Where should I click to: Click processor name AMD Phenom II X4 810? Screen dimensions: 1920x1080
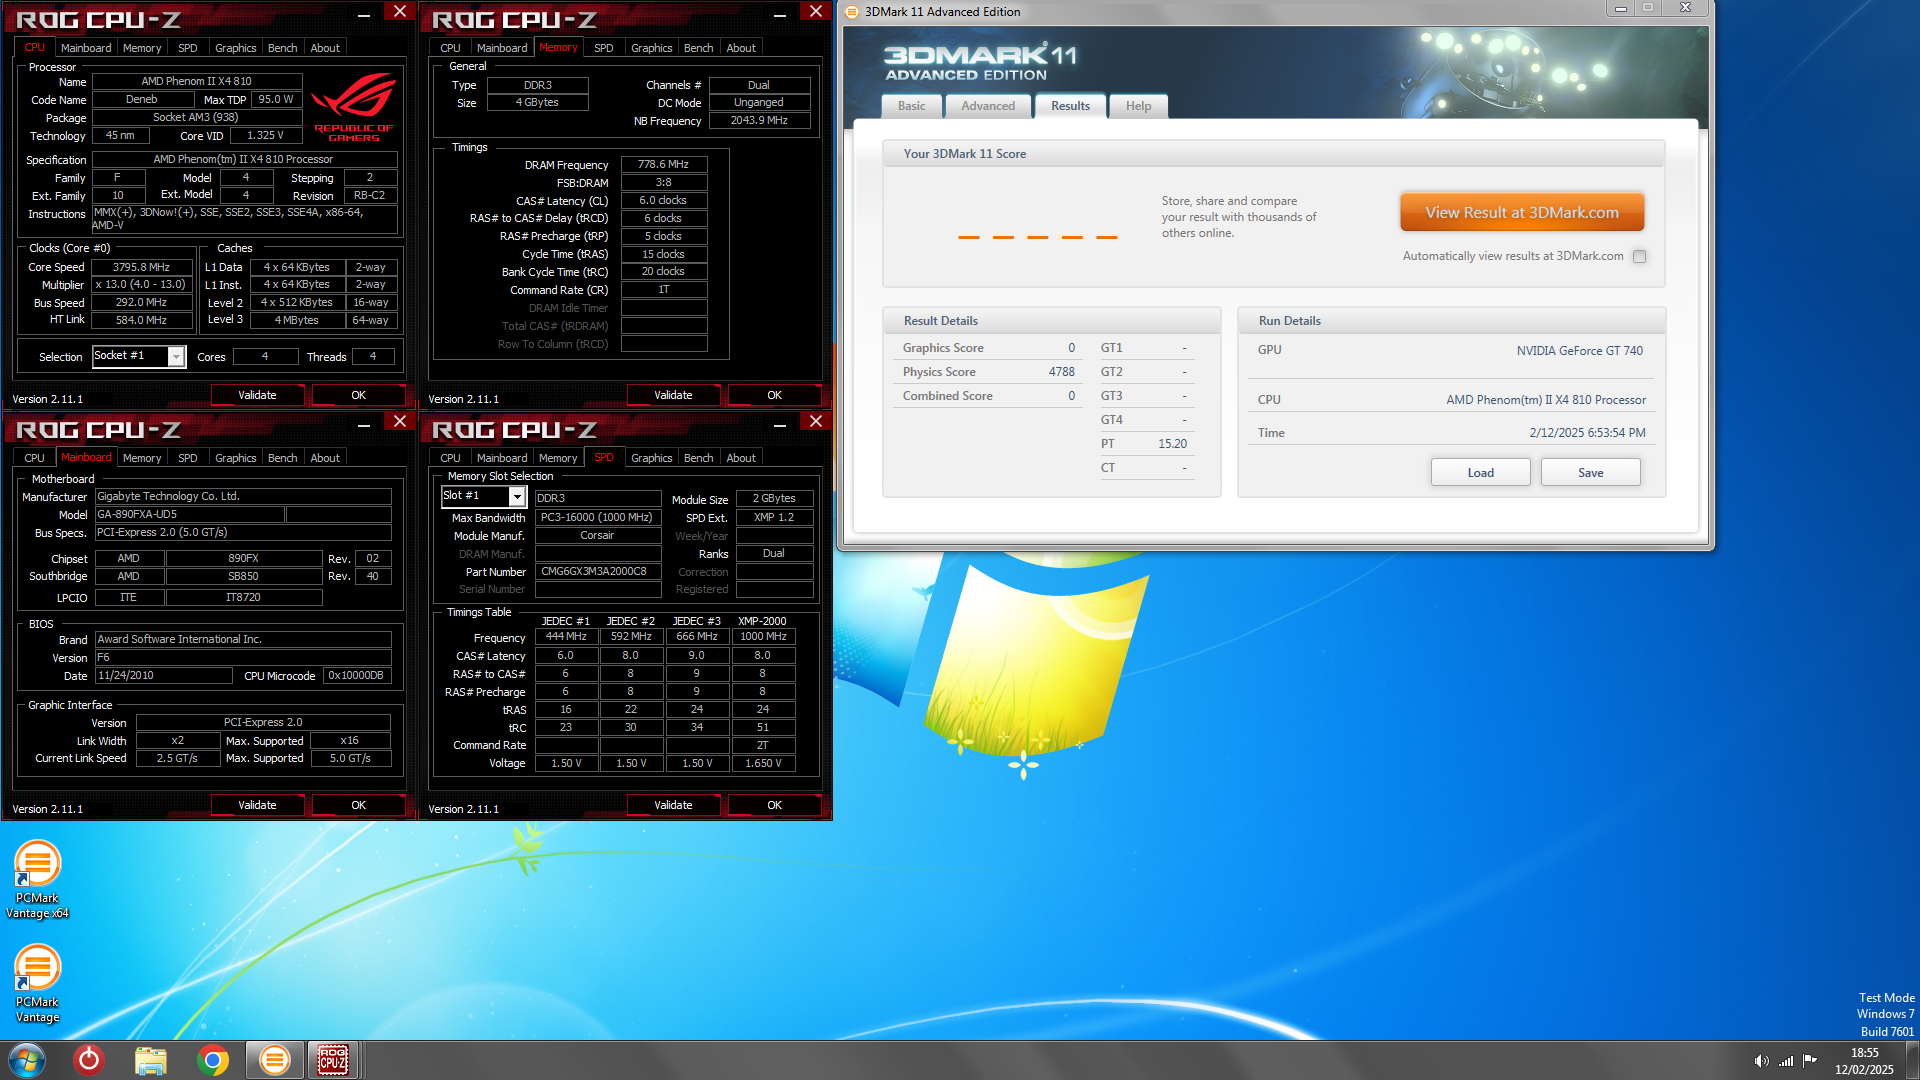pos(196,82)
